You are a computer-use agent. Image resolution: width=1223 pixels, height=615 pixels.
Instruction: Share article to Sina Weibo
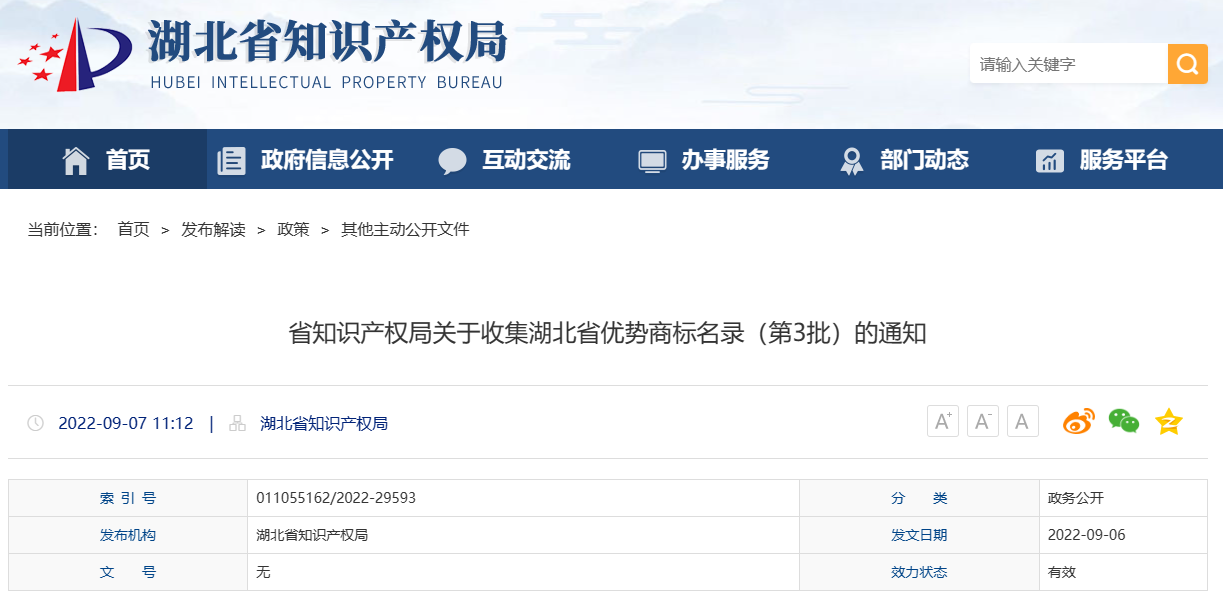(1078, 422)
